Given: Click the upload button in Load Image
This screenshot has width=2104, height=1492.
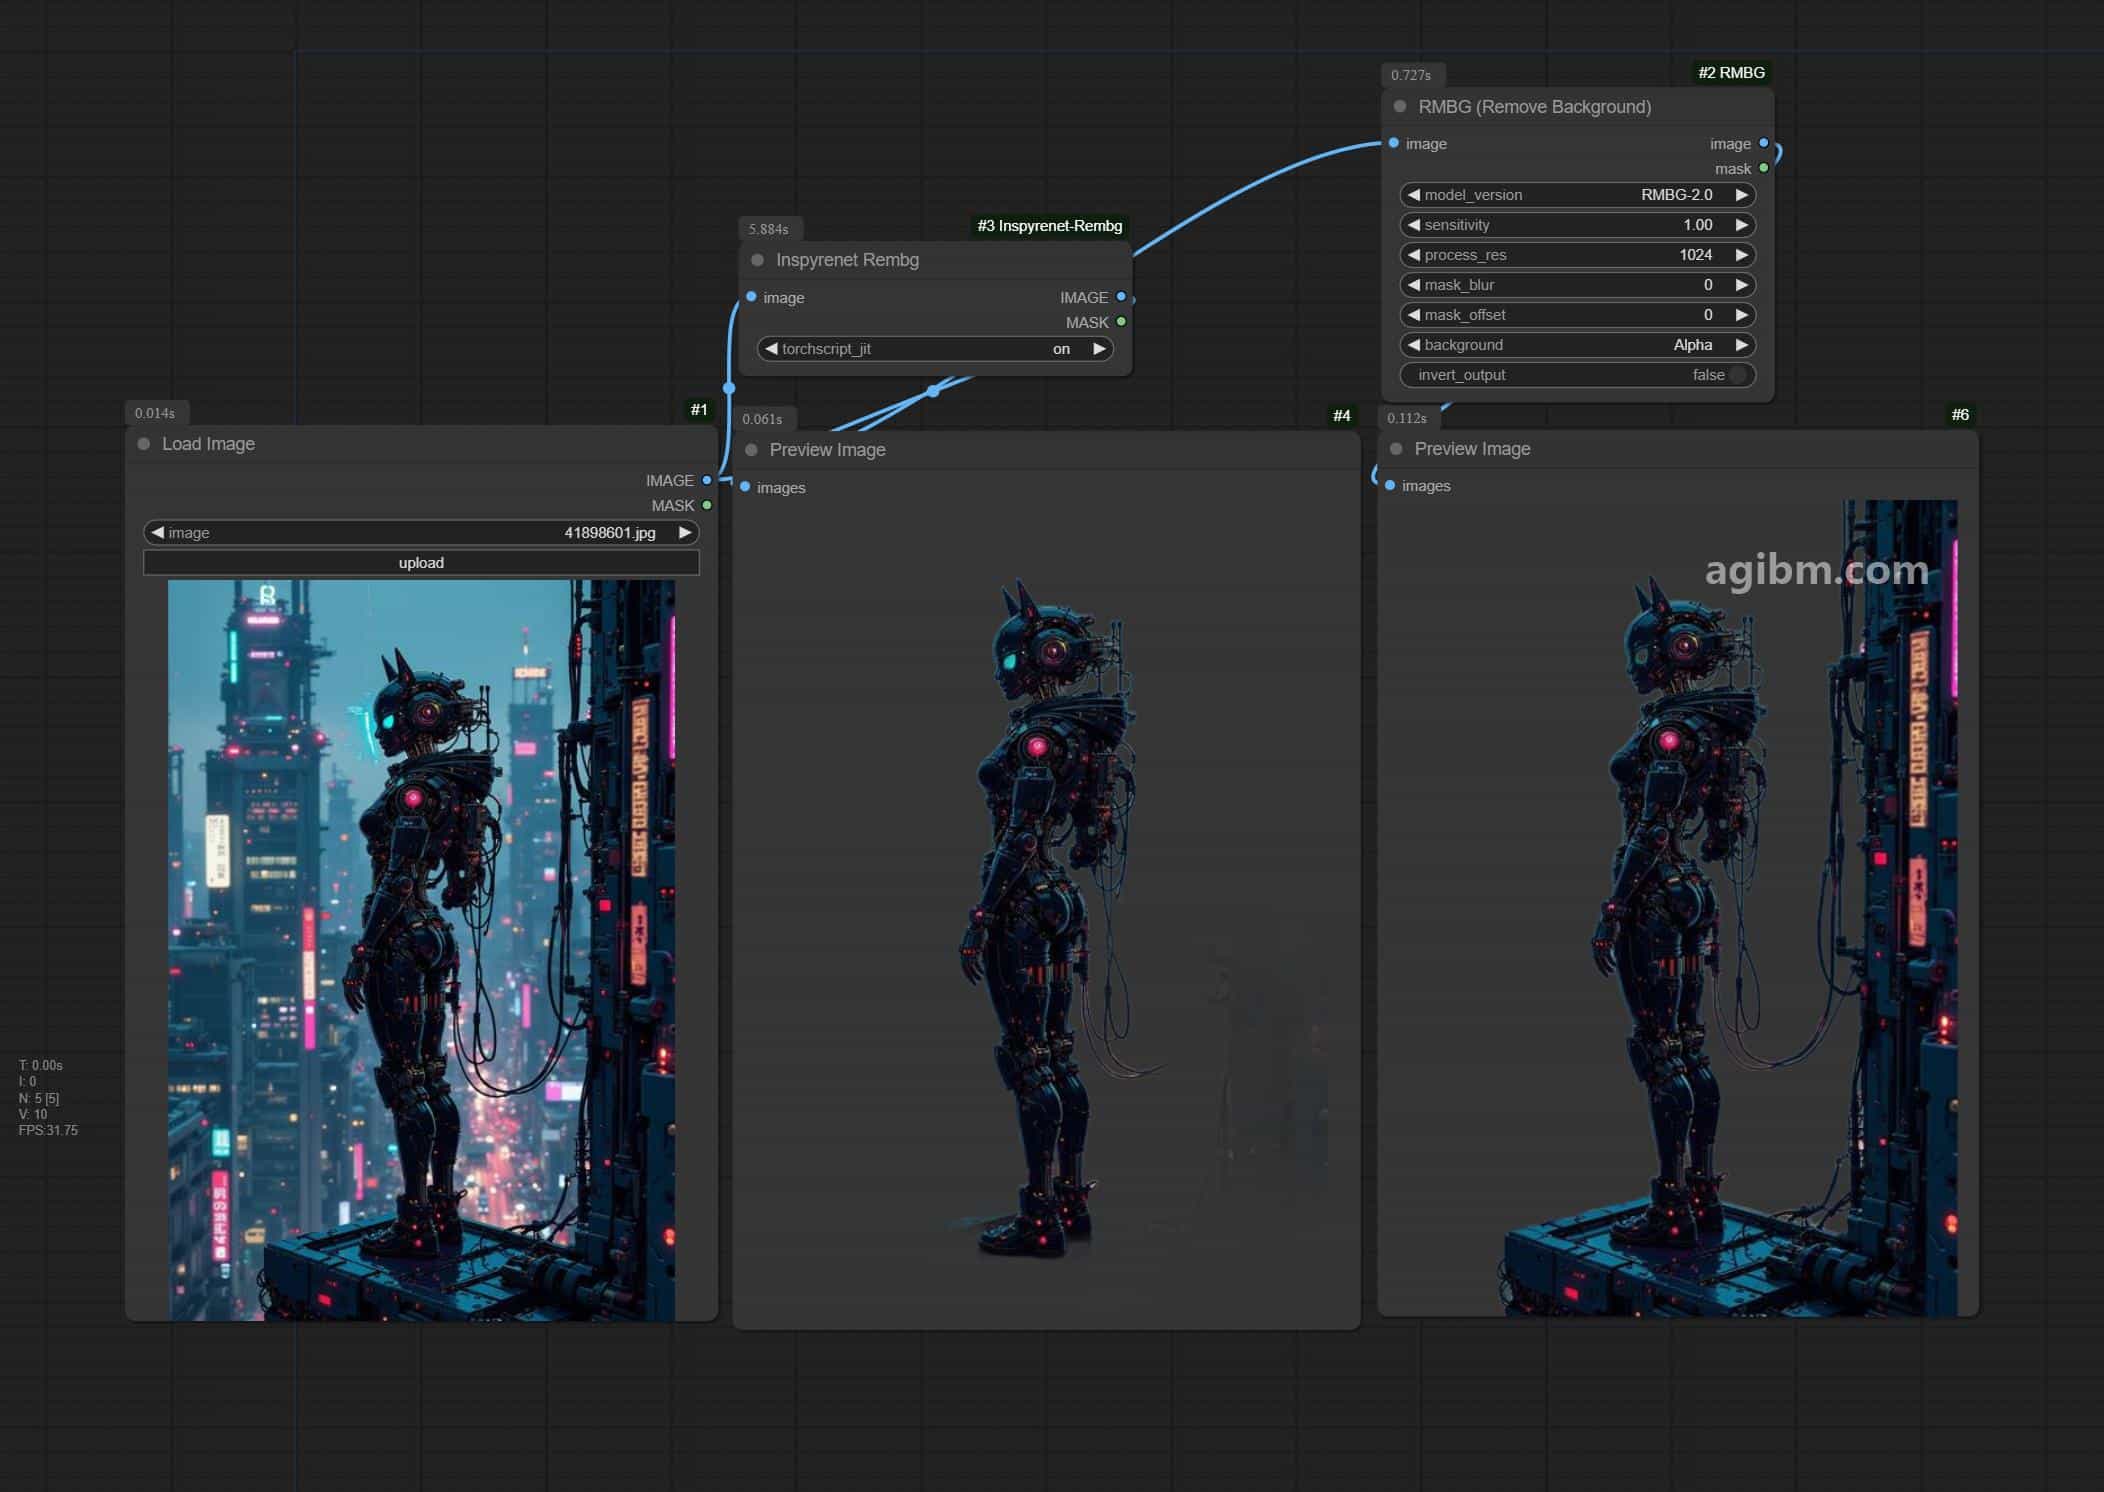Looking at the screenshot, I should (x=421, y=563).
